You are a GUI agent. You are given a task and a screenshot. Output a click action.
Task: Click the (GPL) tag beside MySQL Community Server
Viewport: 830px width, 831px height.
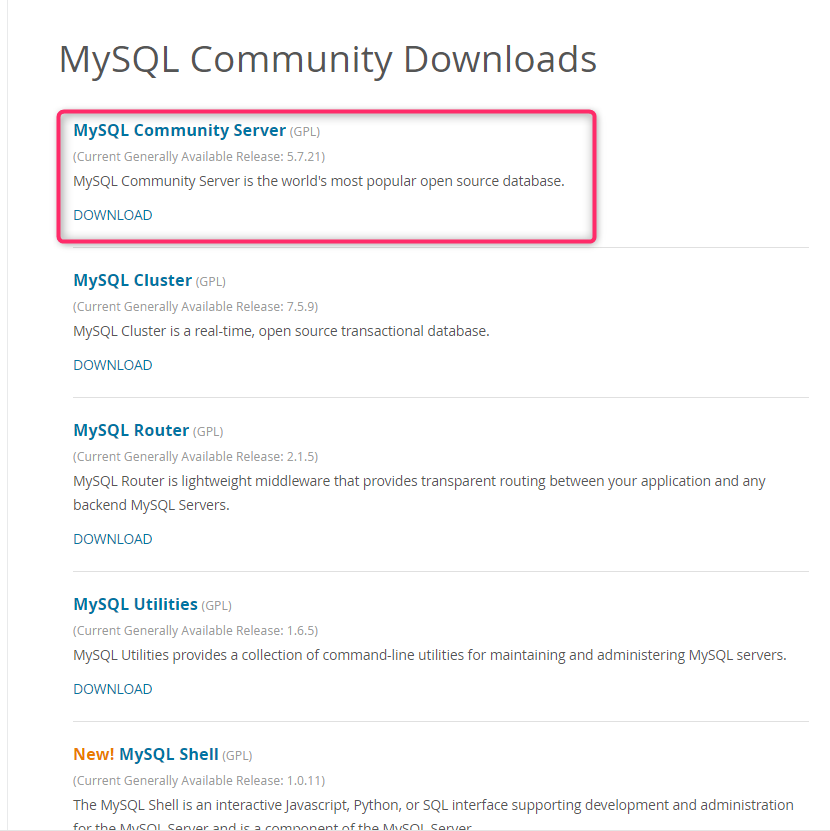point(305,131)
